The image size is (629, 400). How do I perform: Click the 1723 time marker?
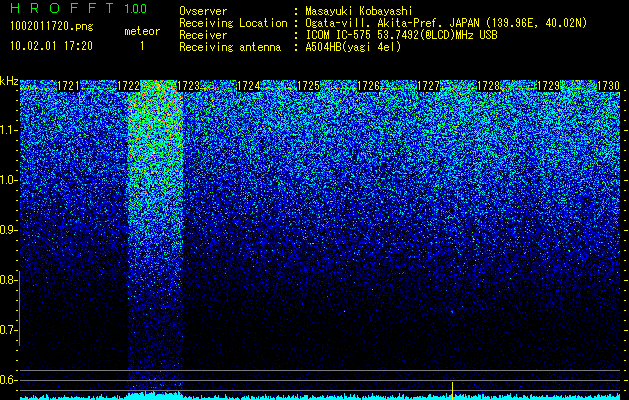click(188, 86)
